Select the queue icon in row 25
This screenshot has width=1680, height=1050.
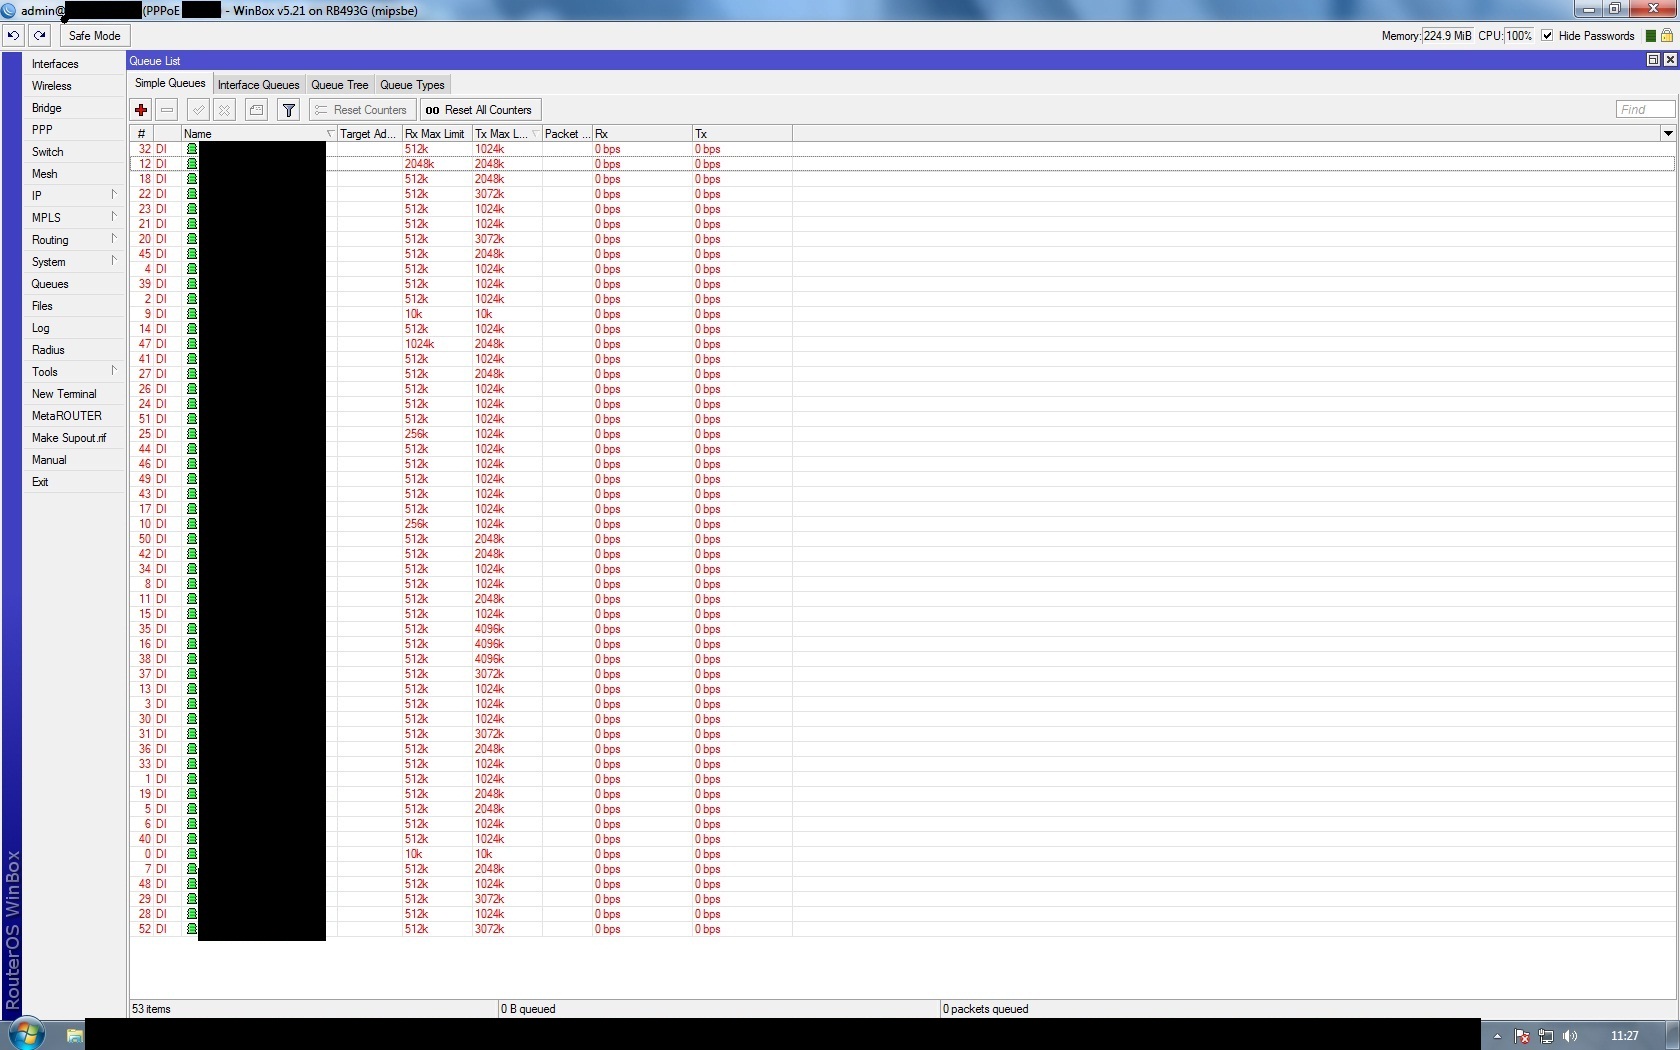coord(192,434)
